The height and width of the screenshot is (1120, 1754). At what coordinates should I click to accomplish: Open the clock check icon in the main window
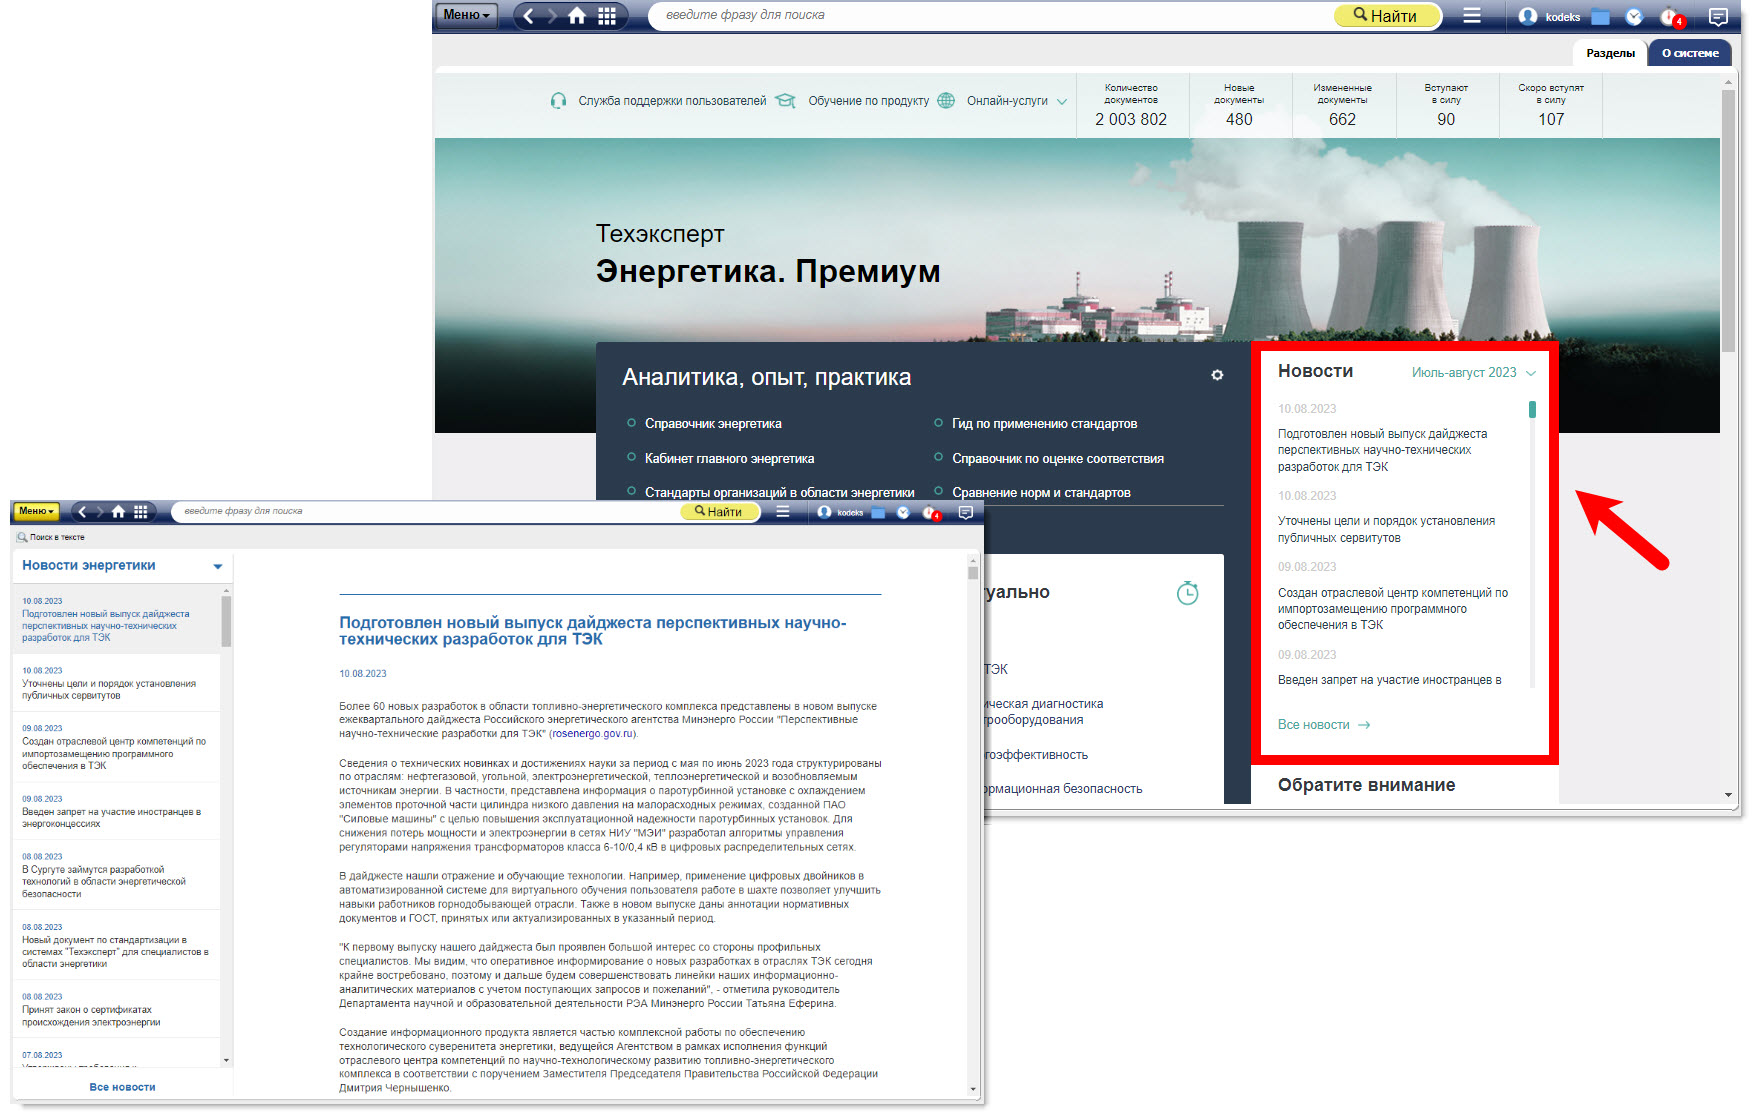[x=1634, y=16]
